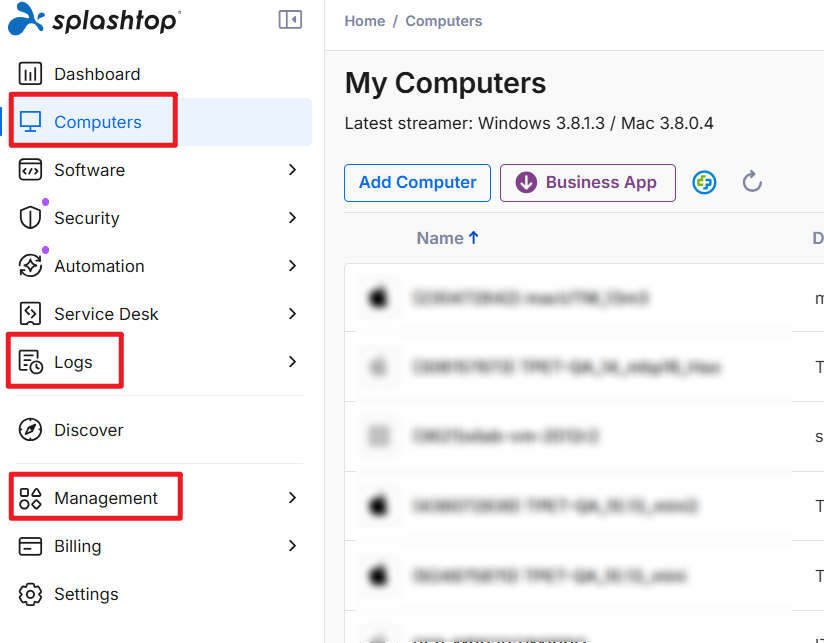Viewport: 824px width, 643px height.
Task: Click the Add Computer button
Action: (x=417, y=183)
